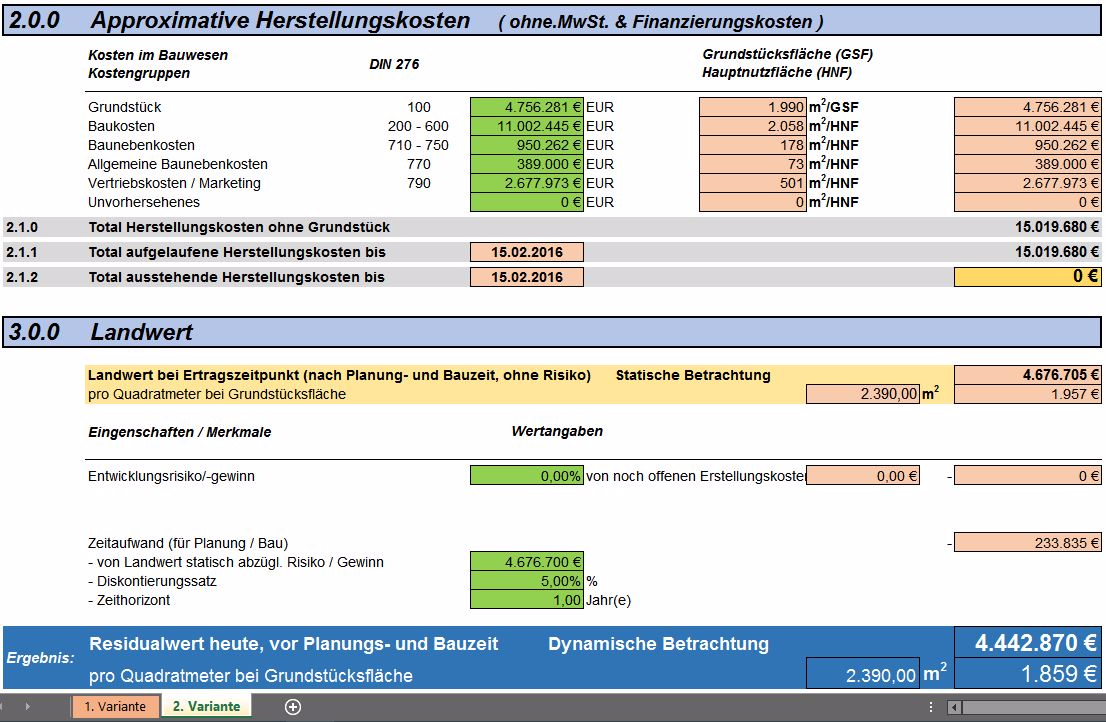Select the date cell for ausstehende Herstellungskosten

(x=527, y=277)
